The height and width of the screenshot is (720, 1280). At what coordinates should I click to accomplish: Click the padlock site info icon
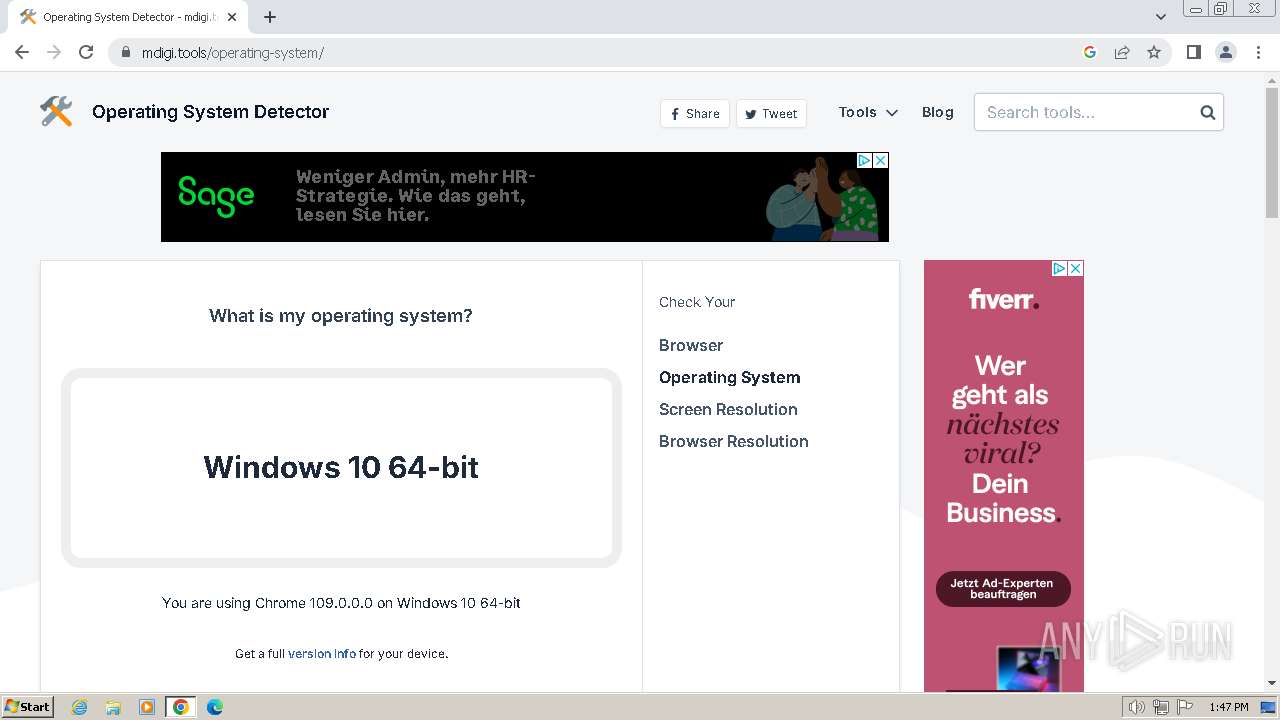(x=125, y=53)
